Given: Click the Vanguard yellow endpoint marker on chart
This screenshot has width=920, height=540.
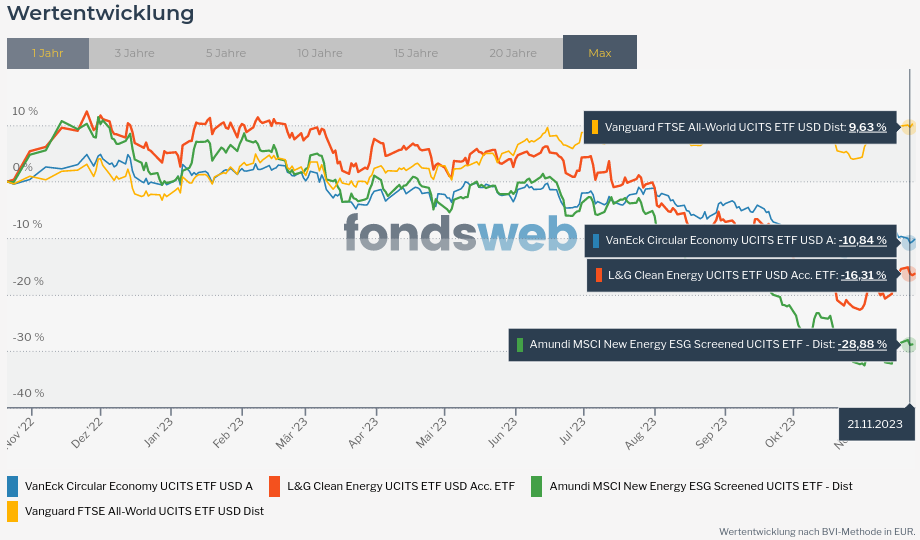Looking at the screenshot, I should [x=909, y=127].
